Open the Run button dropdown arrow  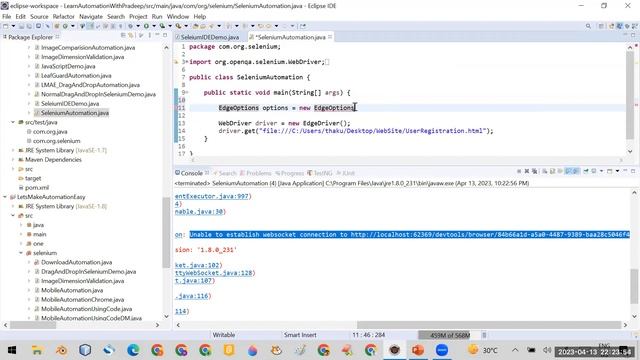tap(154, 26)
